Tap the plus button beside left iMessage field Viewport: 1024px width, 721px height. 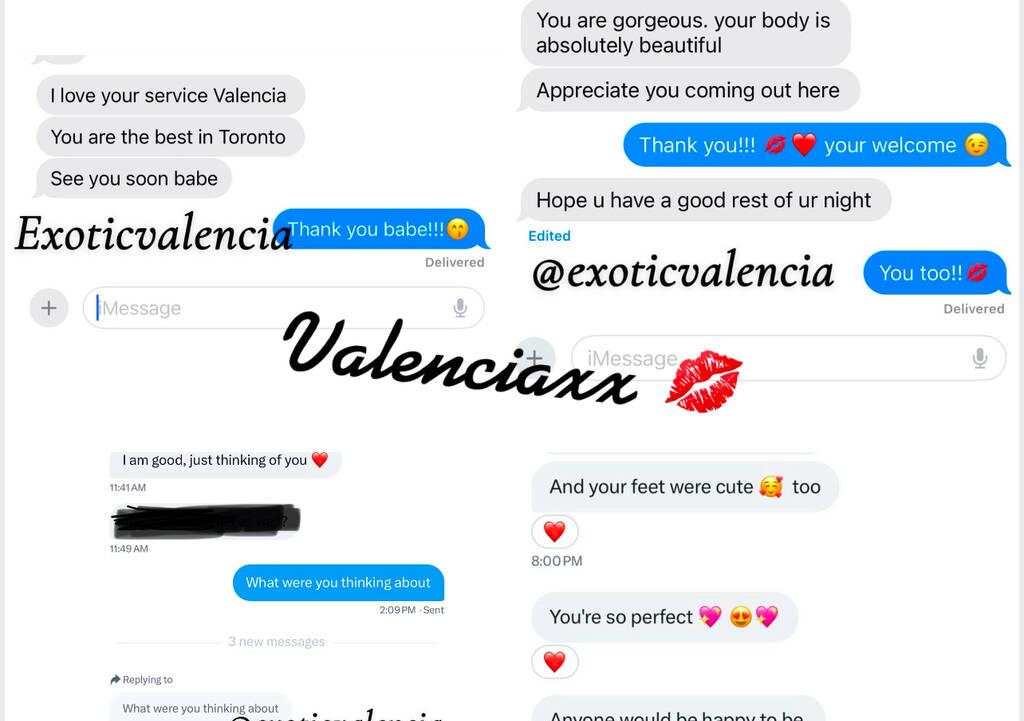[x=49, y=308]
